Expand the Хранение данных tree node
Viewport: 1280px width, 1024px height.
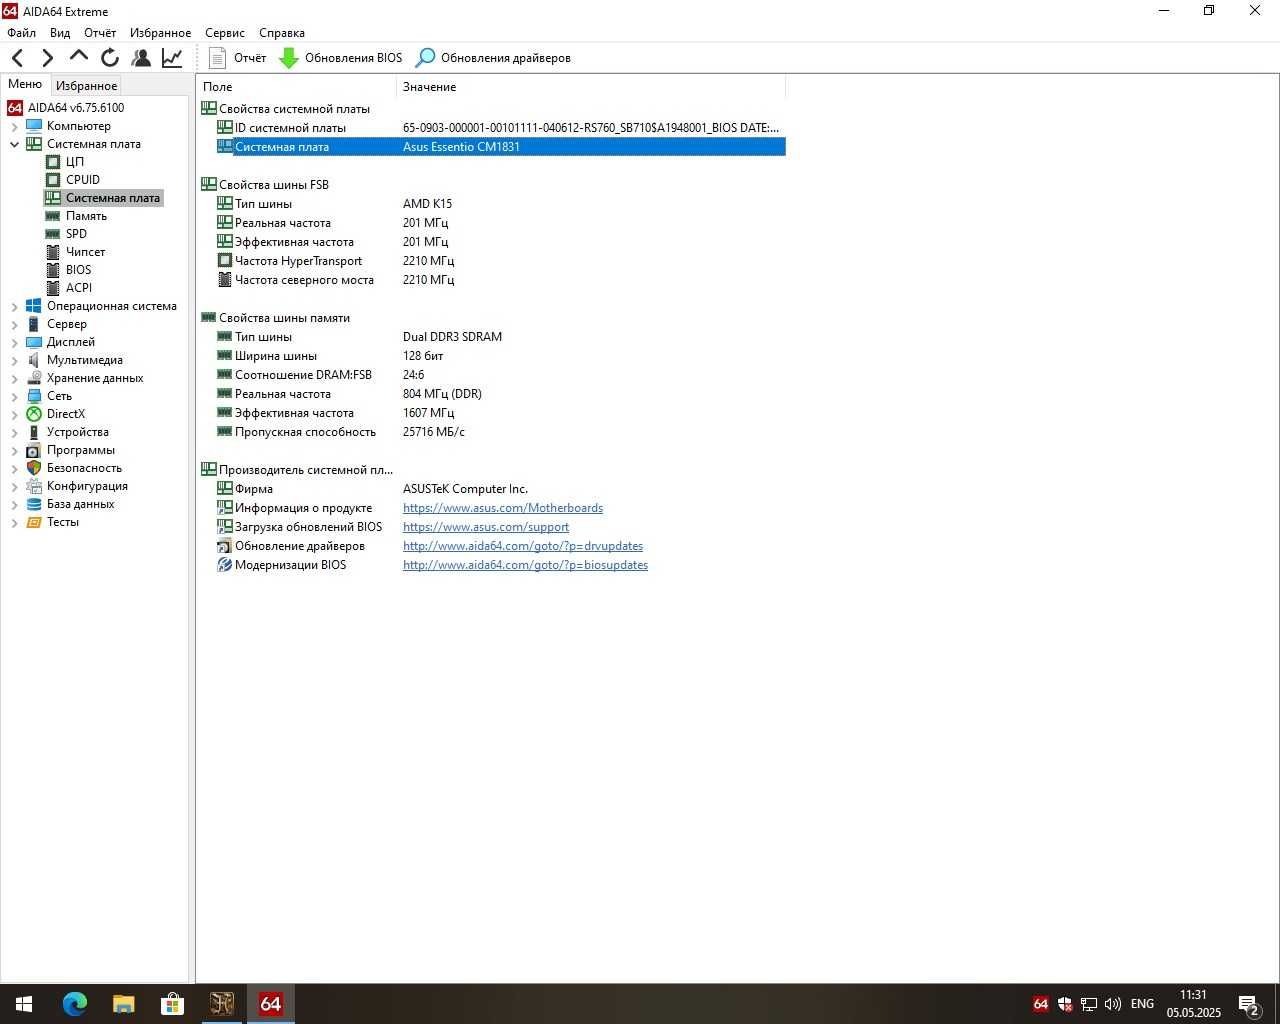[x=15, y=379]
